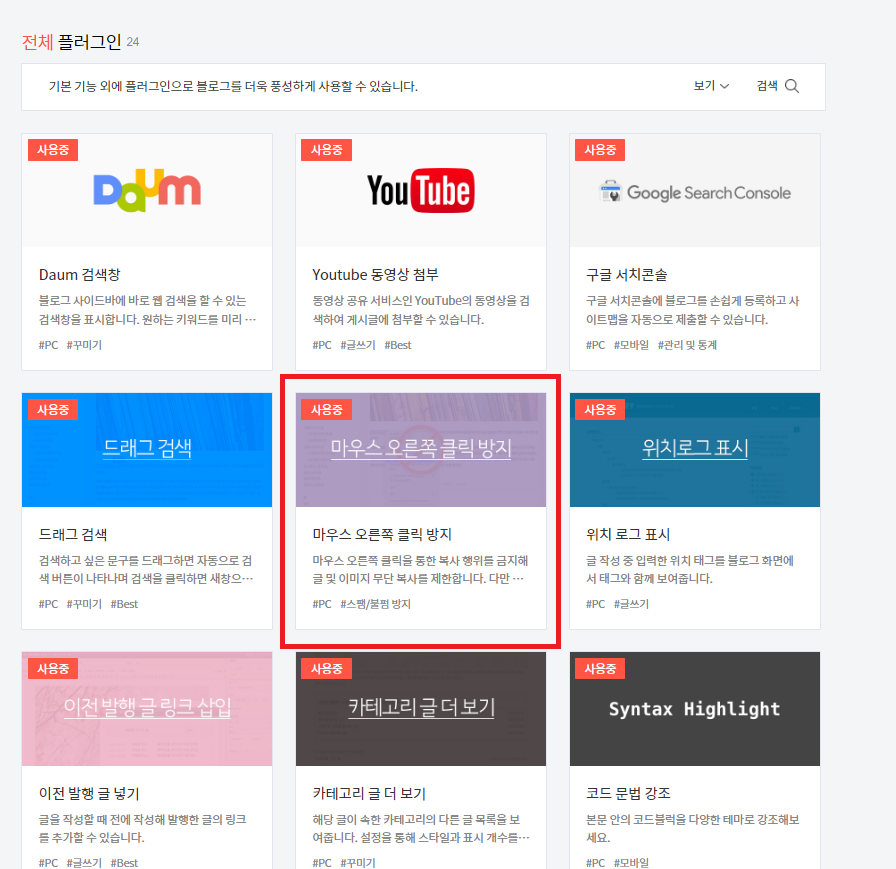
Task: Click #Best tag under Youtube 동영상 첨부
Action: tap(398, 345)
